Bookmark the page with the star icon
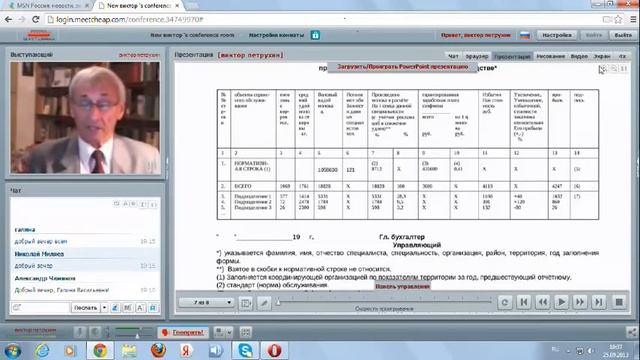Image resolution: width=640 pixels, height=360 pixels. click(618, 19)
